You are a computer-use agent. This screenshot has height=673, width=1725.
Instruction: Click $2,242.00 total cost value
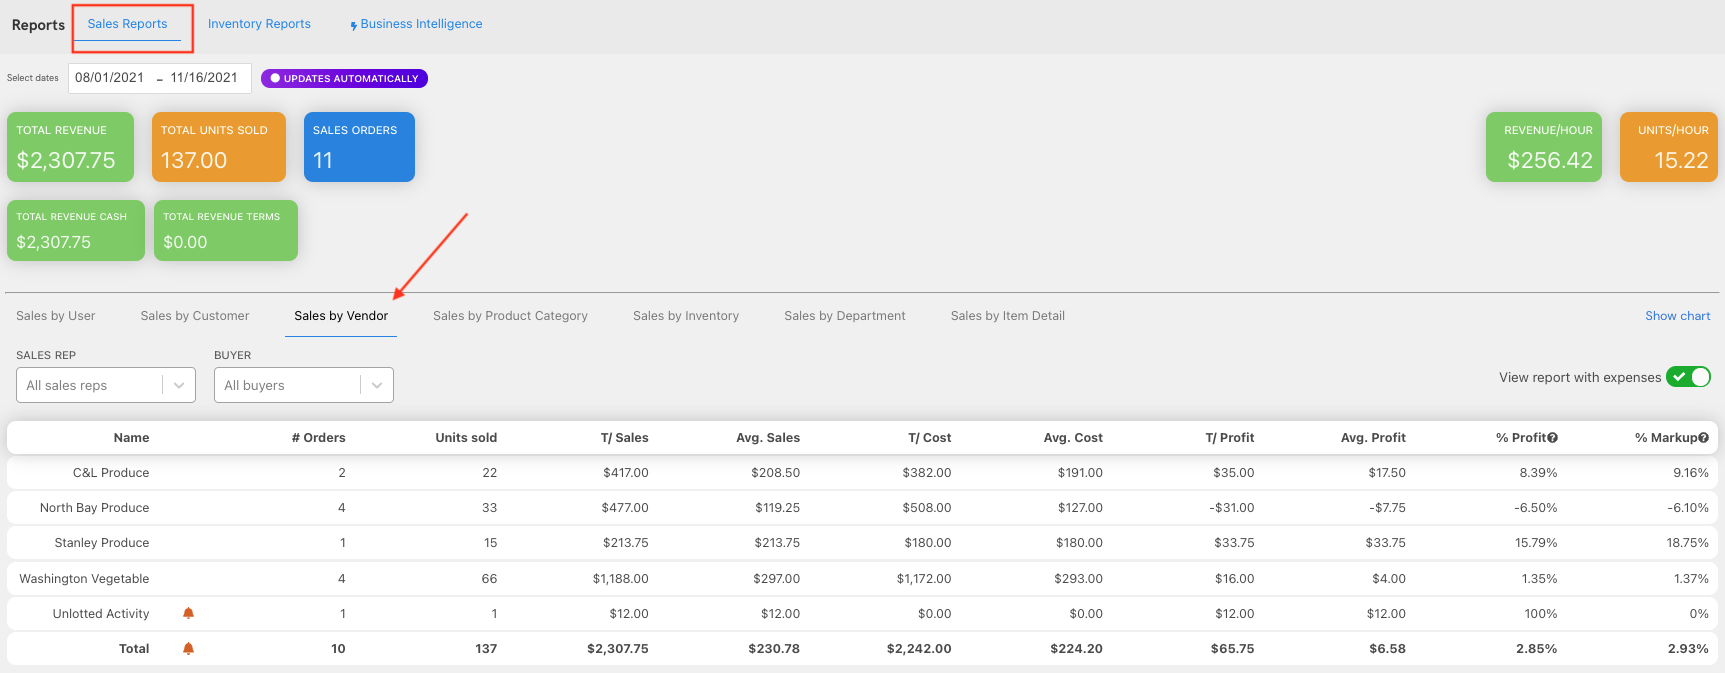click(919, 649)
